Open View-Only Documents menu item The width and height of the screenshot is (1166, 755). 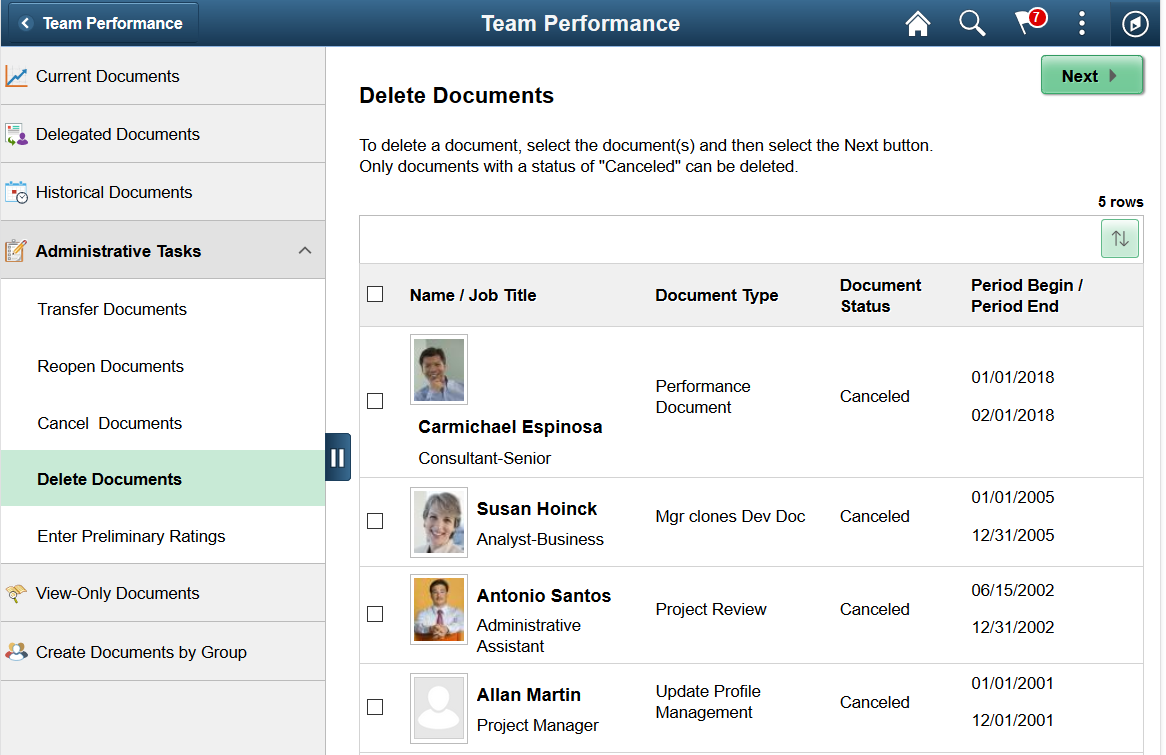click(163, 593)
